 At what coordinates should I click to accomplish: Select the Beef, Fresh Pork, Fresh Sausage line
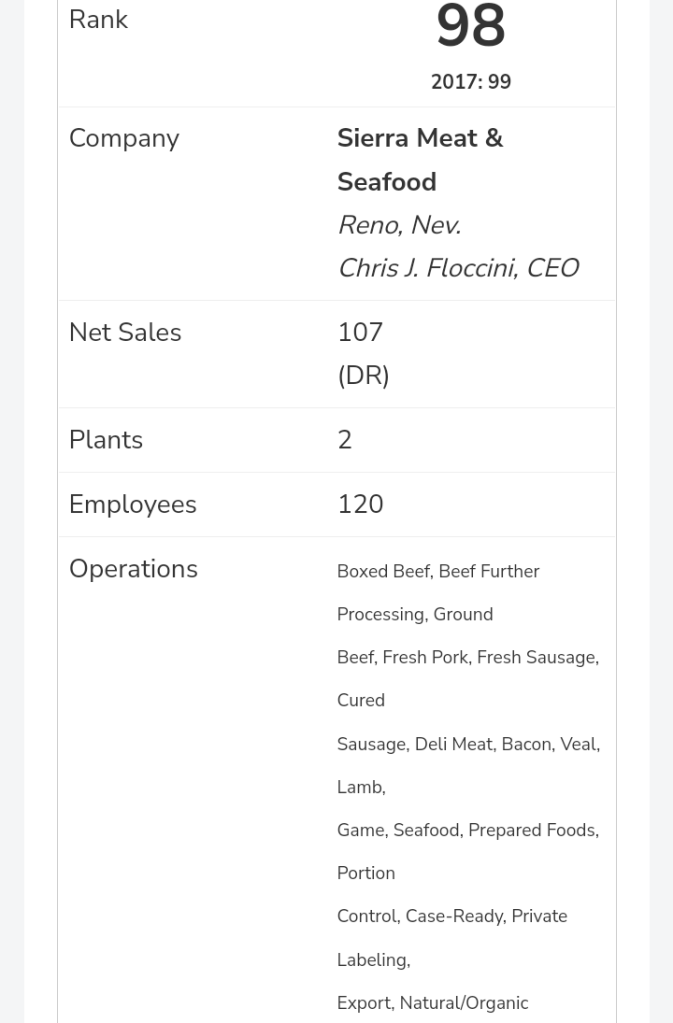coord(467,657)
